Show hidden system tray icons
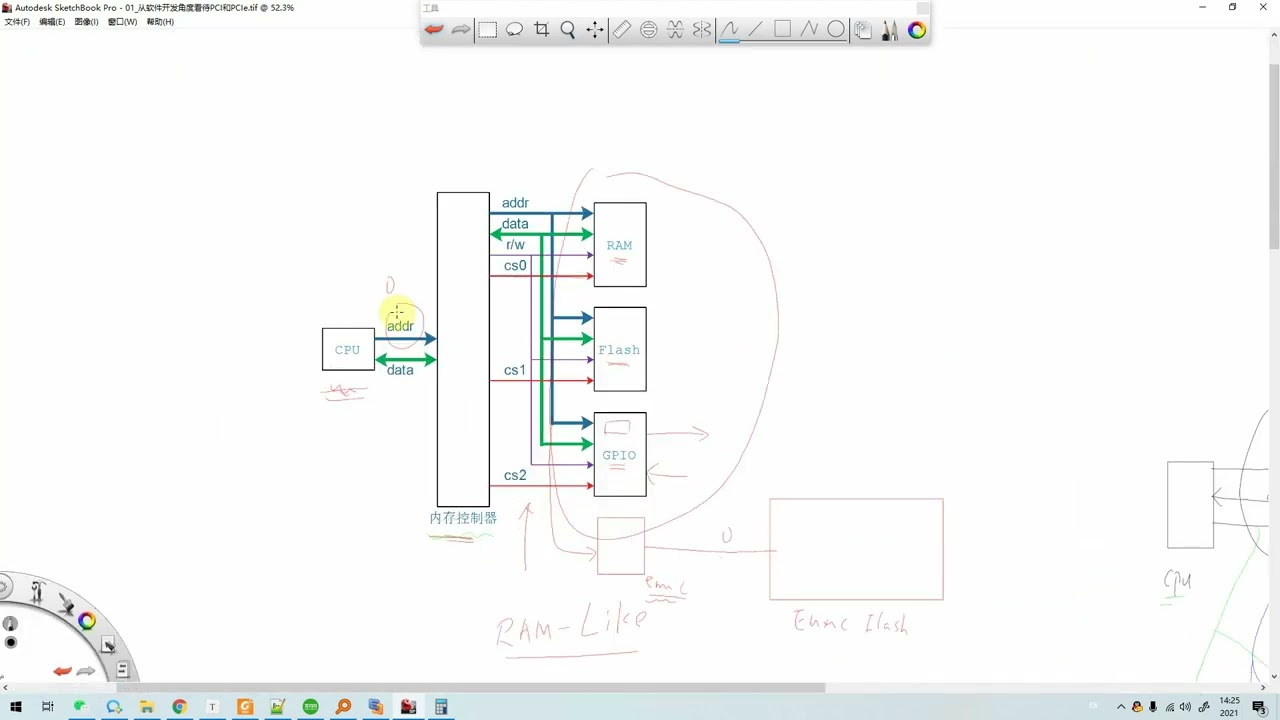This screenshot has width=1280, height=720. pos(1120,707)
